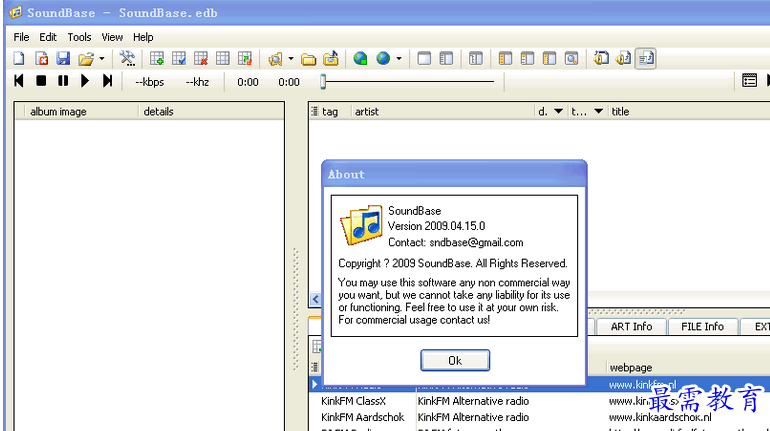
Task: Click the second music note document icon
Action: pos(623,58)
